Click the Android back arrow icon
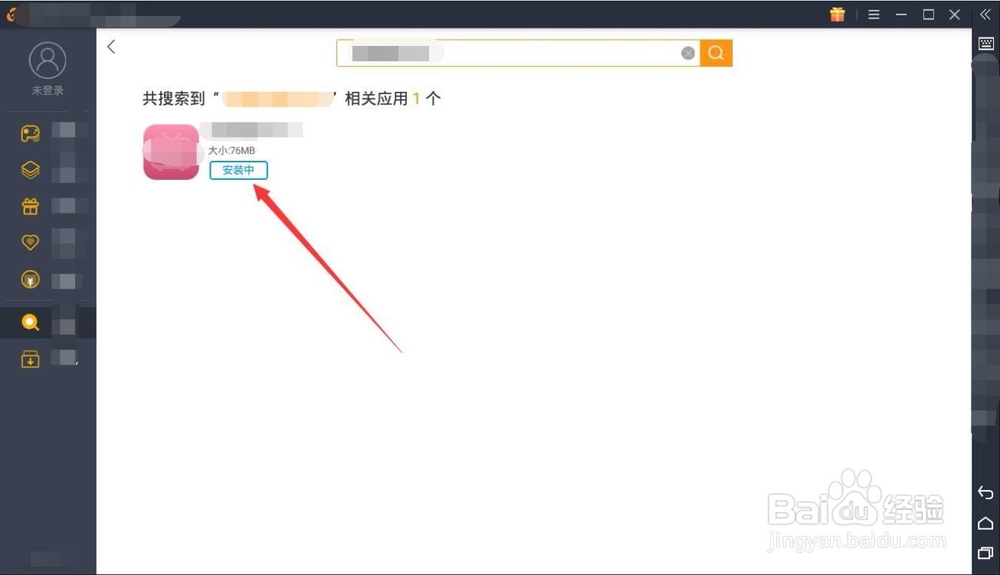The height and width of the screenshot is (575, 1000). [985, 492]
